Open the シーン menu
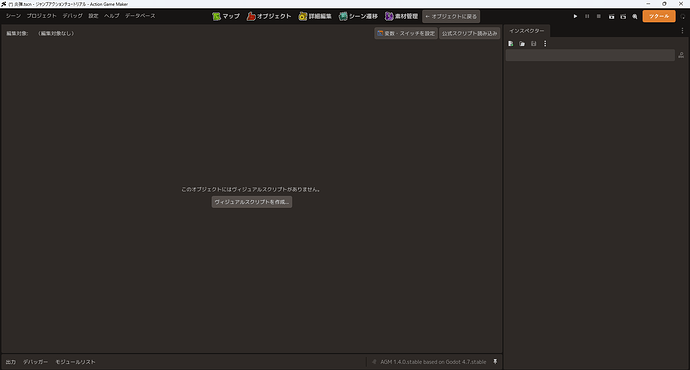The width and height of the screenshot is (690, 370). tap(13, 16)
